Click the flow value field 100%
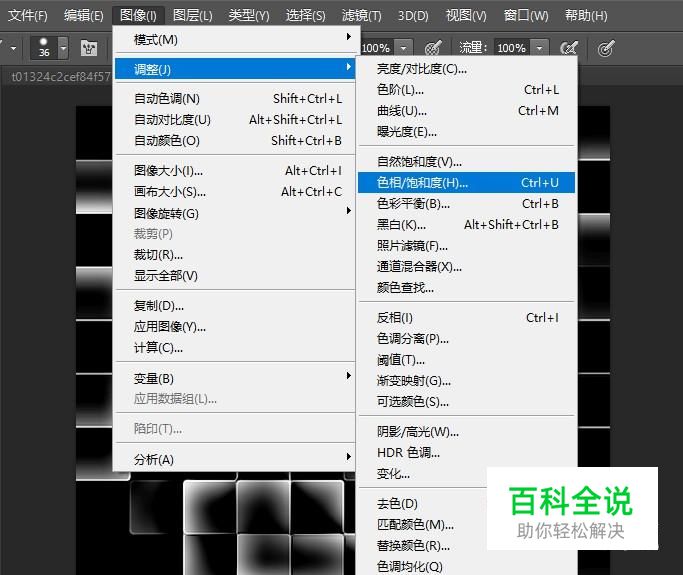The height and width of the screenshot is (575, 683). point(512,48)
